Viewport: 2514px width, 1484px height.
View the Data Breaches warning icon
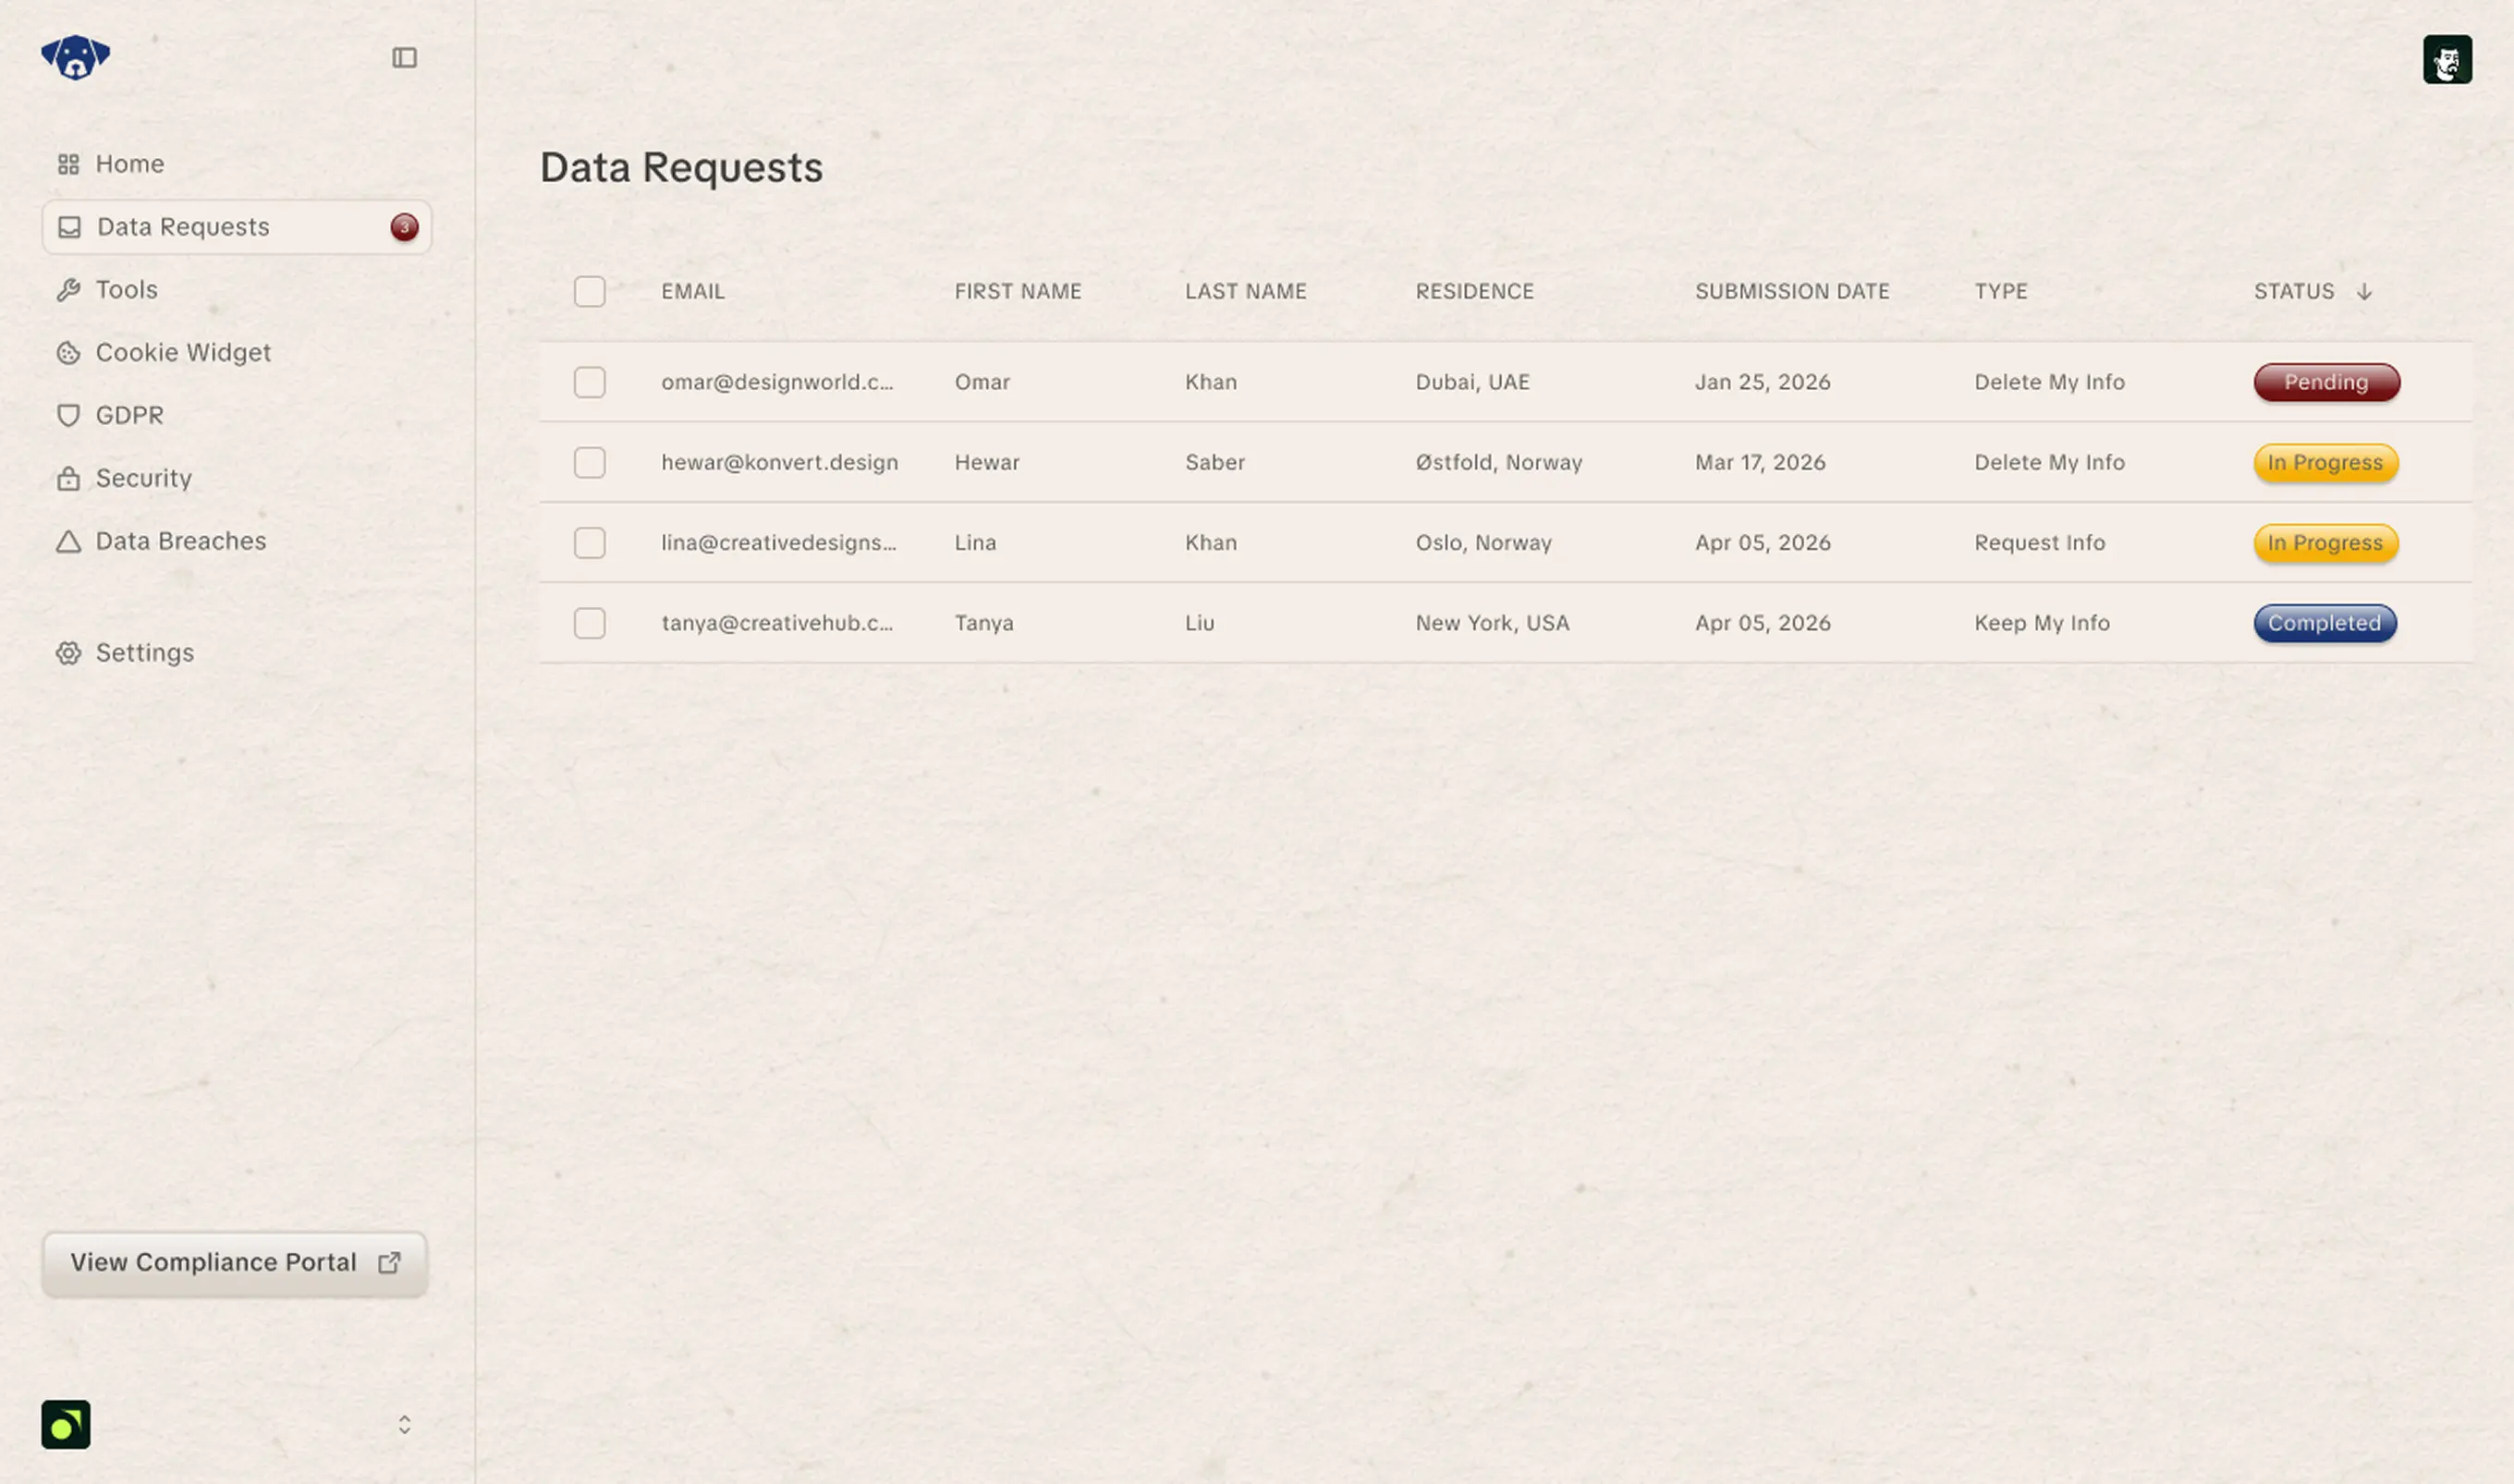coord(68,540)
